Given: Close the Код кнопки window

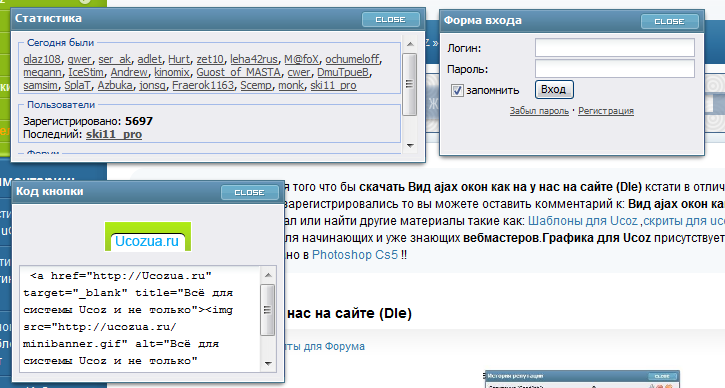Looking at the screenshot, I should [x=250, y=192].
